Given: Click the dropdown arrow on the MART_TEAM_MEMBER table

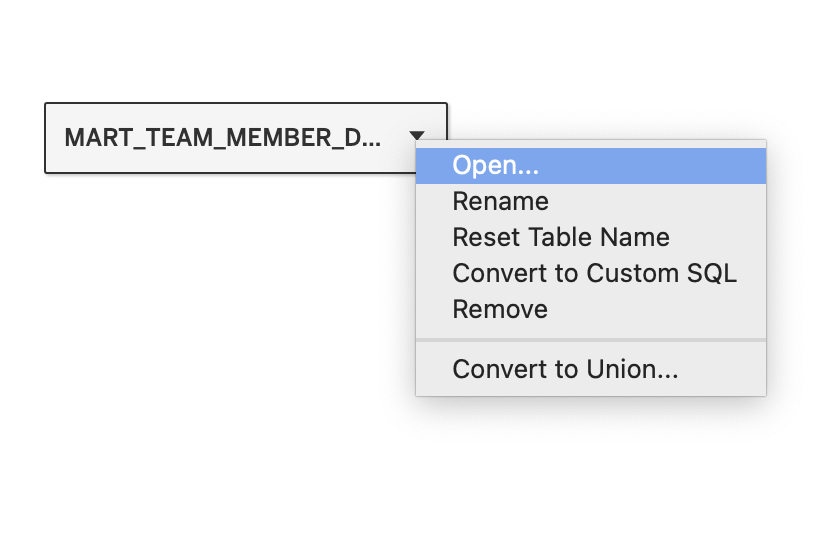Looking at the screenshot, I should 417,136.
